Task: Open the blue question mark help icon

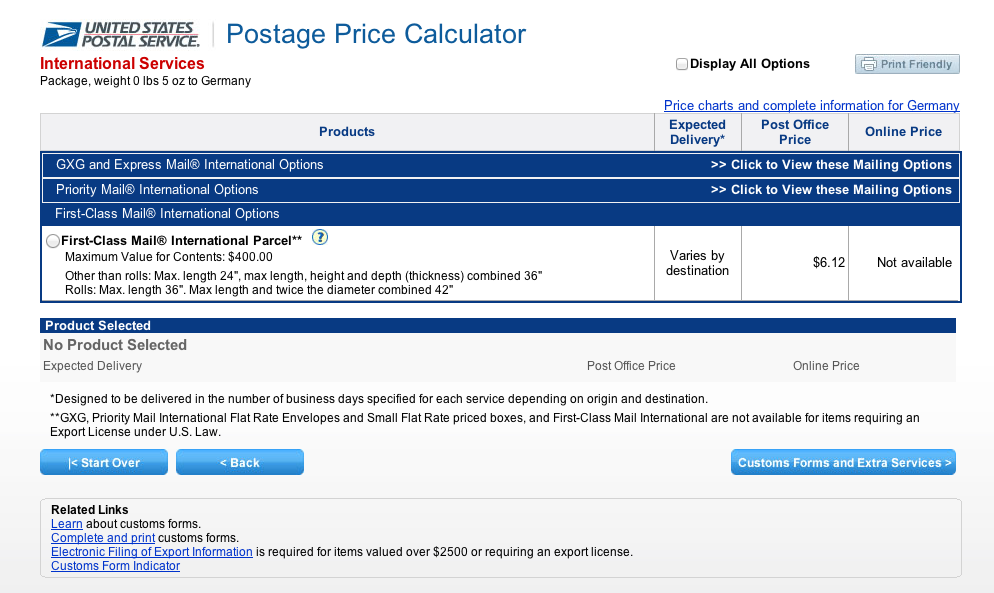Action: point(320,237)
